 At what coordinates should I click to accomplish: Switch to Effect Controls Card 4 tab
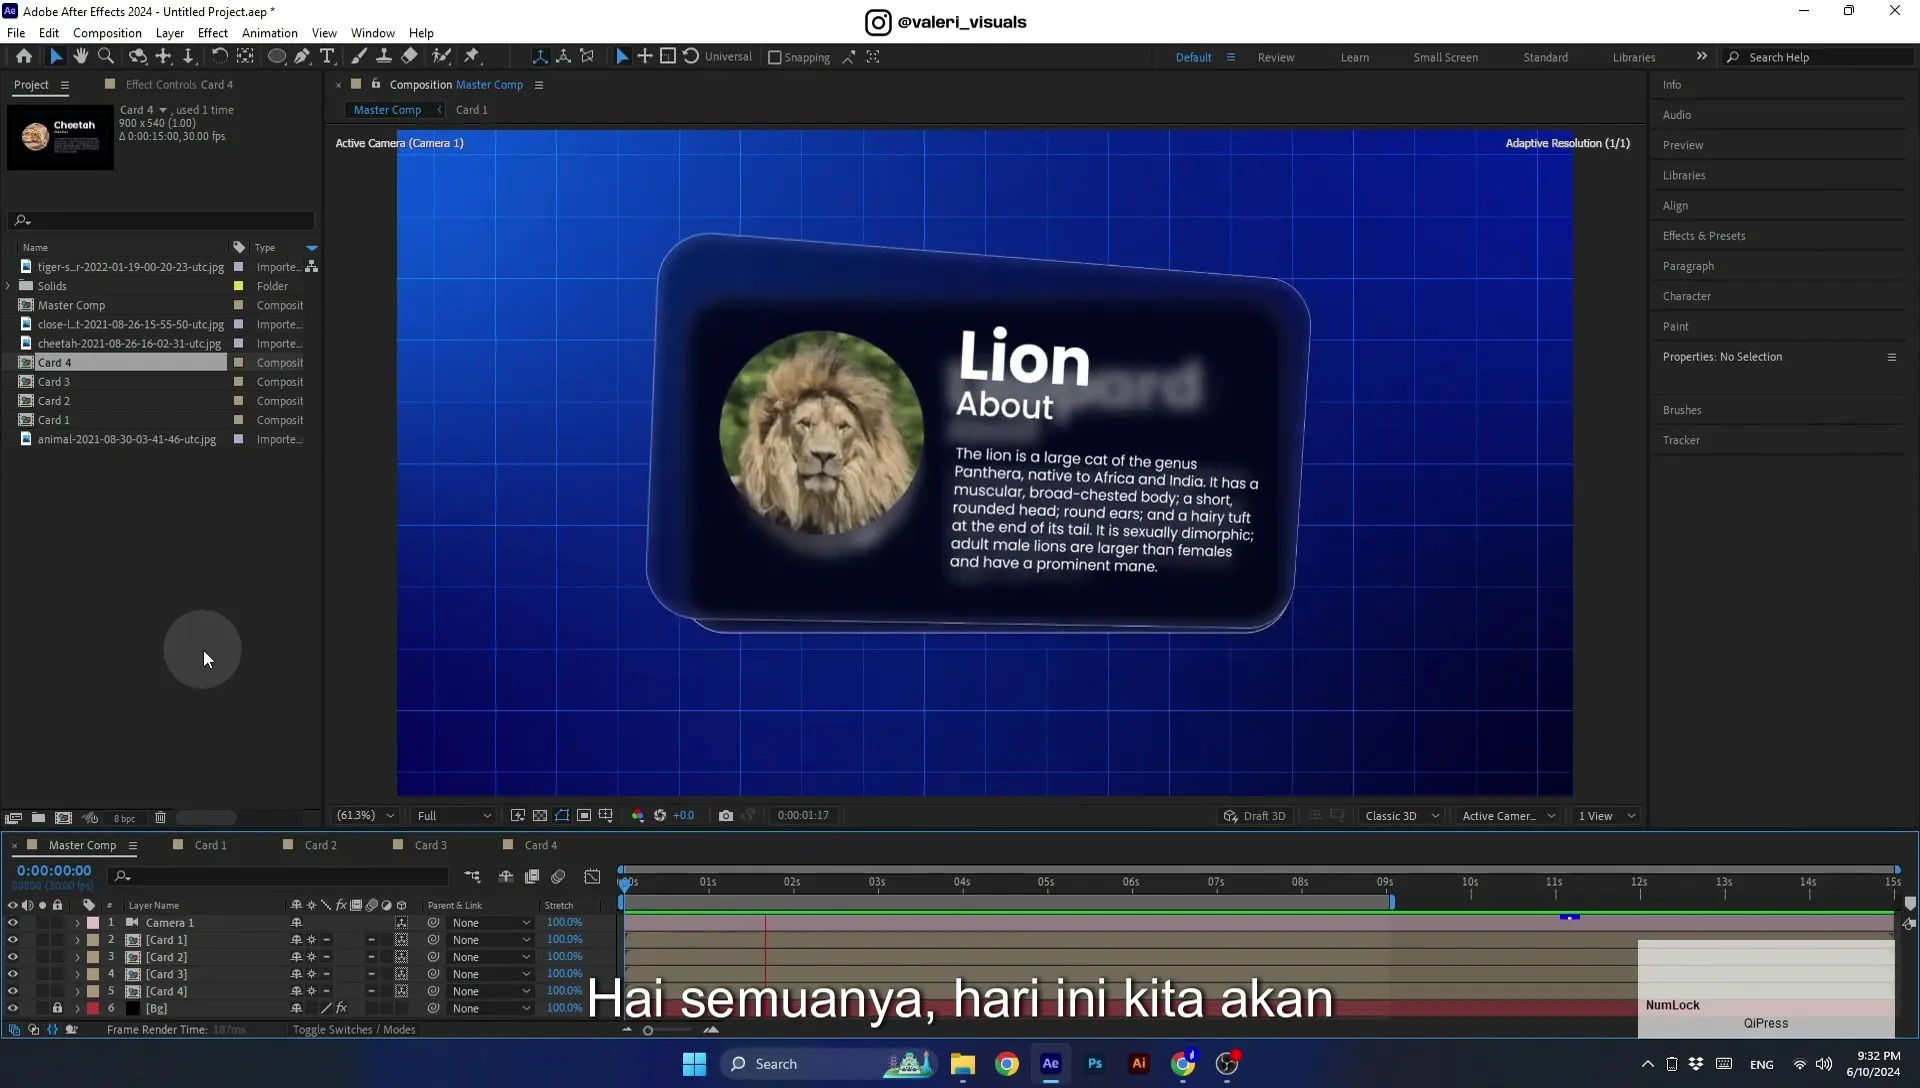[x=179, y=85]
